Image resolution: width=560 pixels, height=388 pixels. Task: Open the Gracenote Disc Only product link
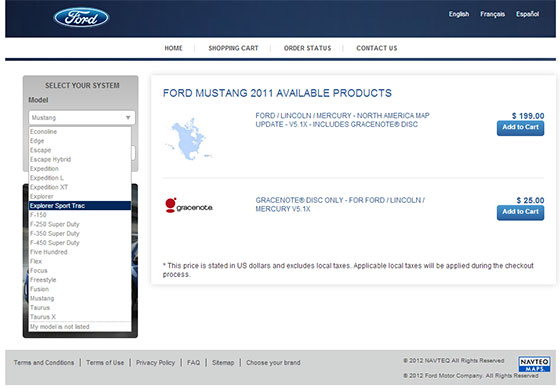pyautogui.click(x=340, y=204)
